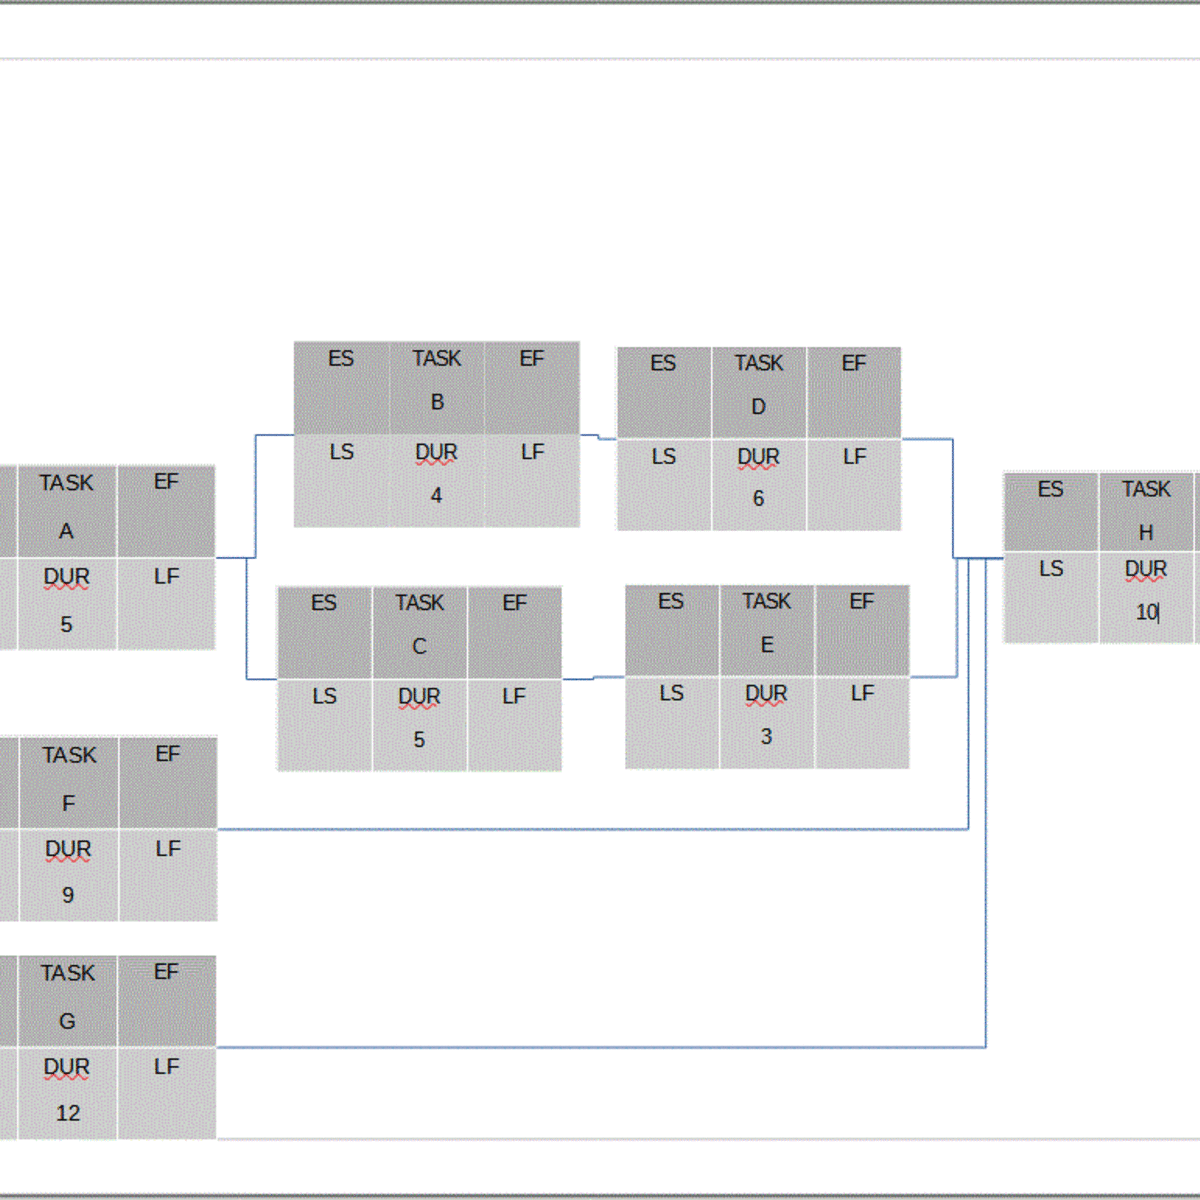
Task: Place cursor in Task C's DUR 5 cell
Action: coord(419,724)
